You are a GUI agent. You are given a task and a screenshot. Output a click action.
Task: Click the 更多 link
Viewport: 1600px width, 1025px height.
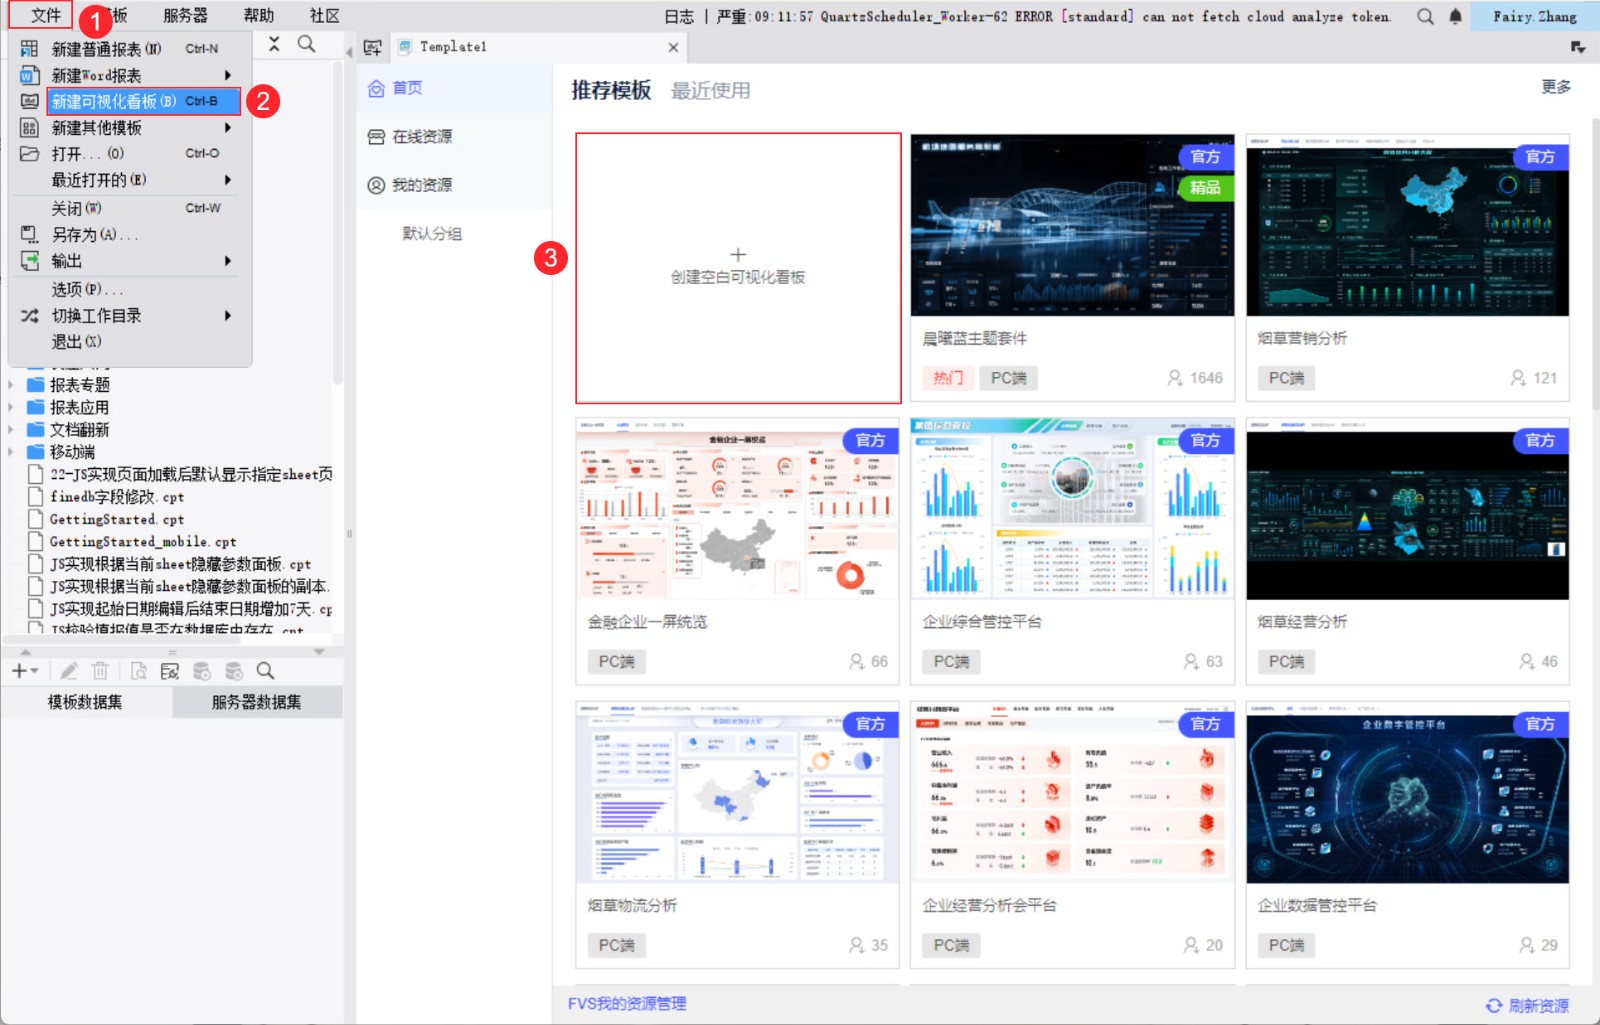click(1556, 87)
